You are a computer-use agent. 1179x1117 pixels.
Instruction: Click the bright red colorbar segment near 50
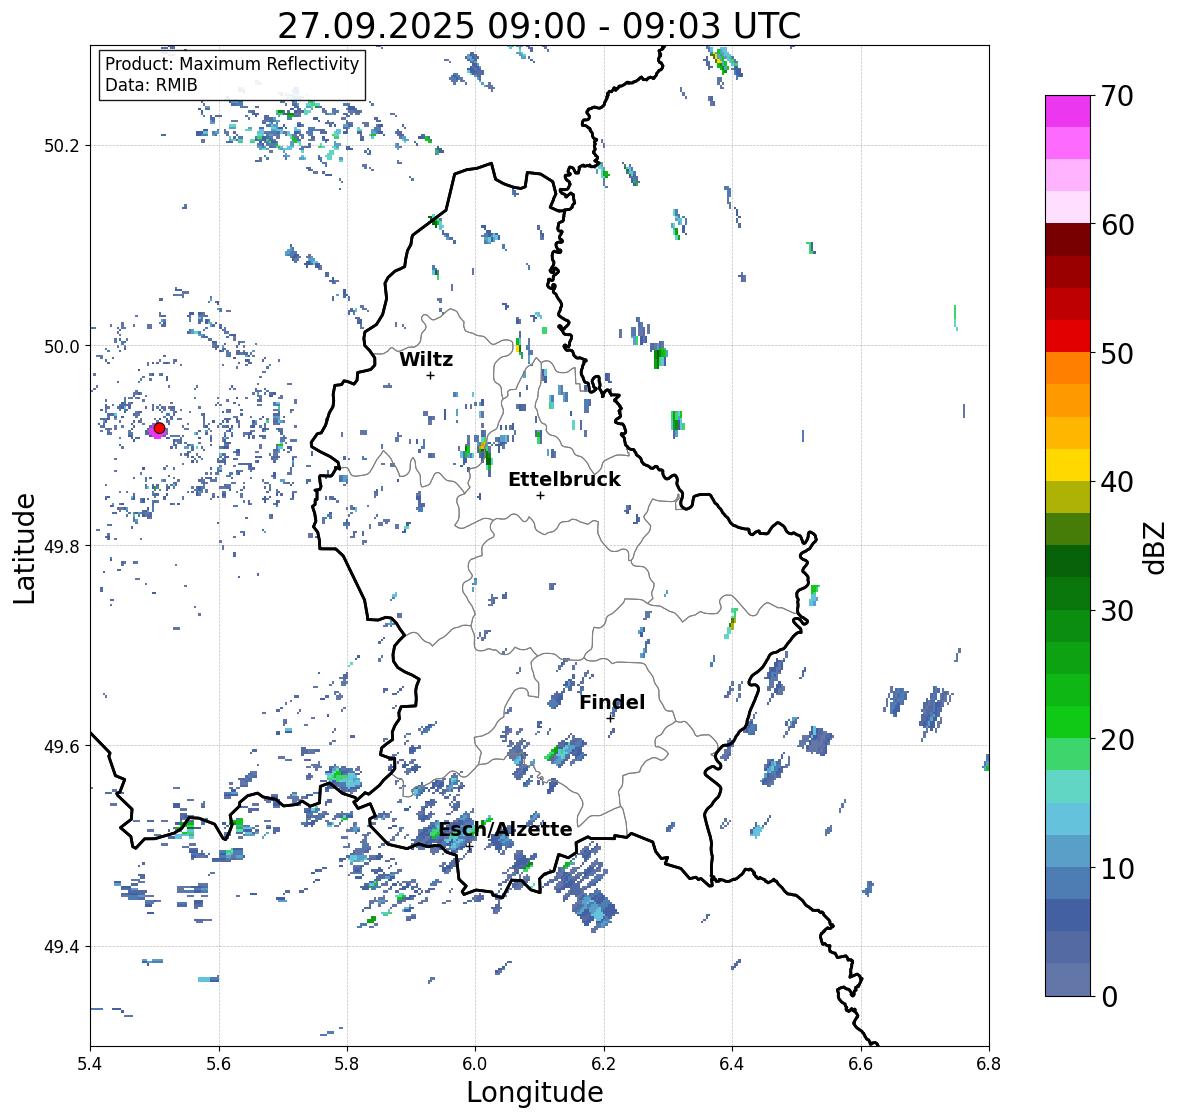point(1068,336)
